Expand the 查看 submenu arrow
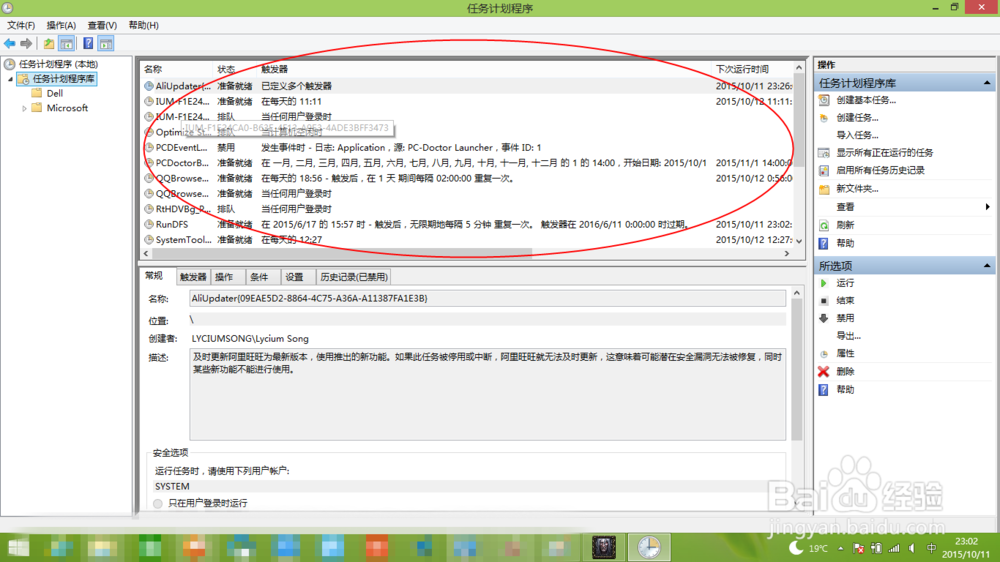 point(987,207)
